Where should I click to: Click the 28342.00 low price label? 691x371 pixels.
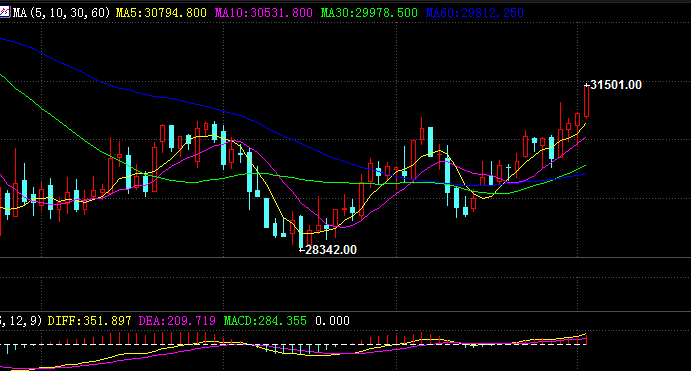[331, 250]
